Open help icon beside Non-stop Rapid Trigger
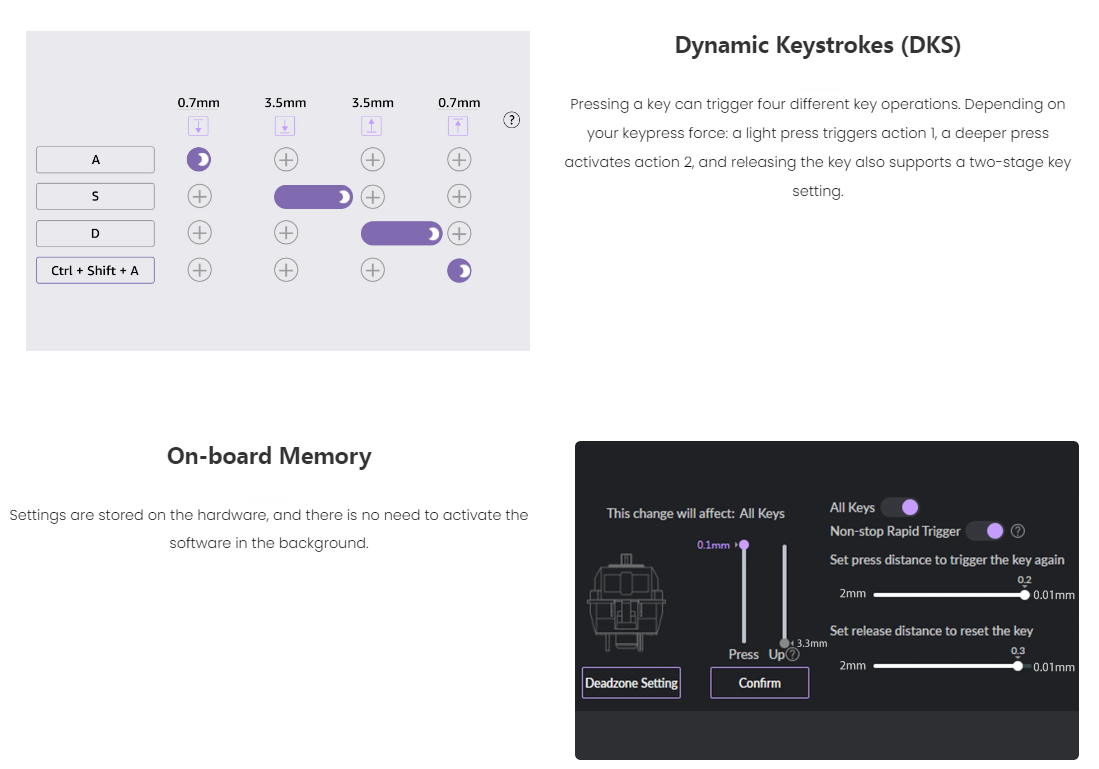Viewport: 1099px width, 769px height. click(1018, 531)
